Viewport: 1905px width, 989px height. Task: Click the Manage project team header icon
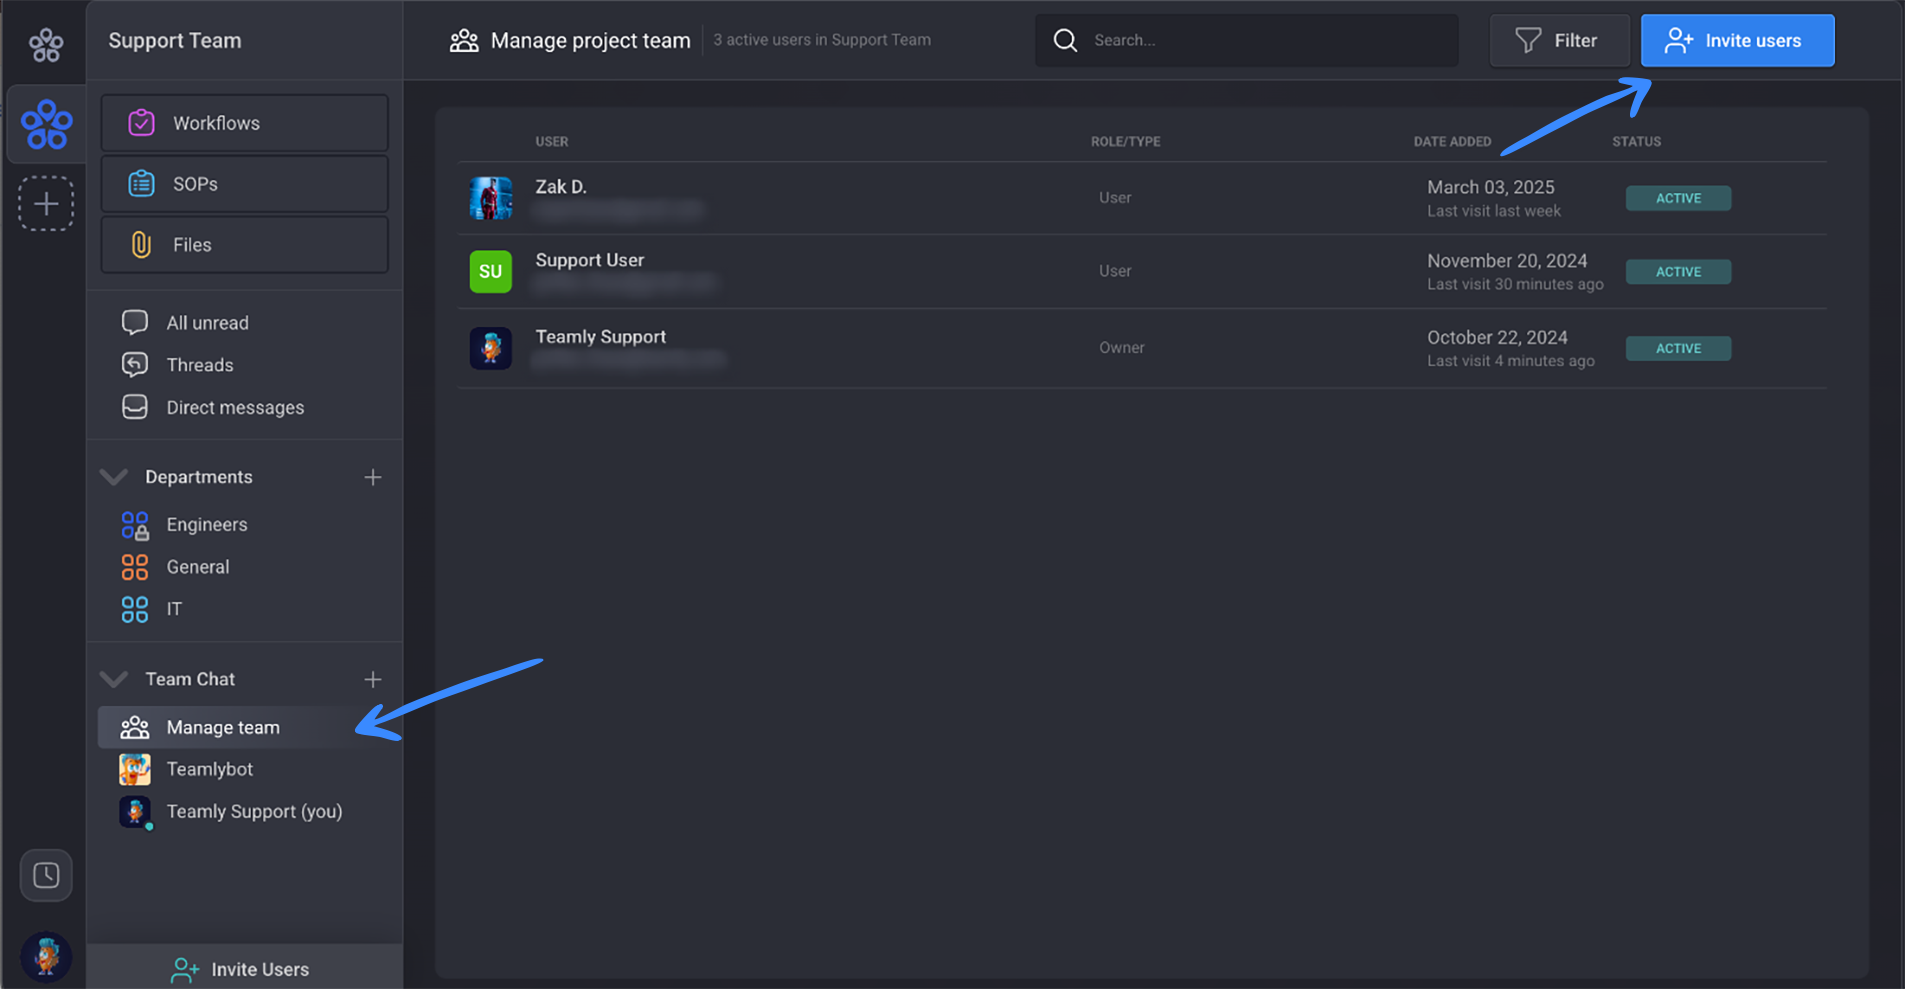[464, 40]
